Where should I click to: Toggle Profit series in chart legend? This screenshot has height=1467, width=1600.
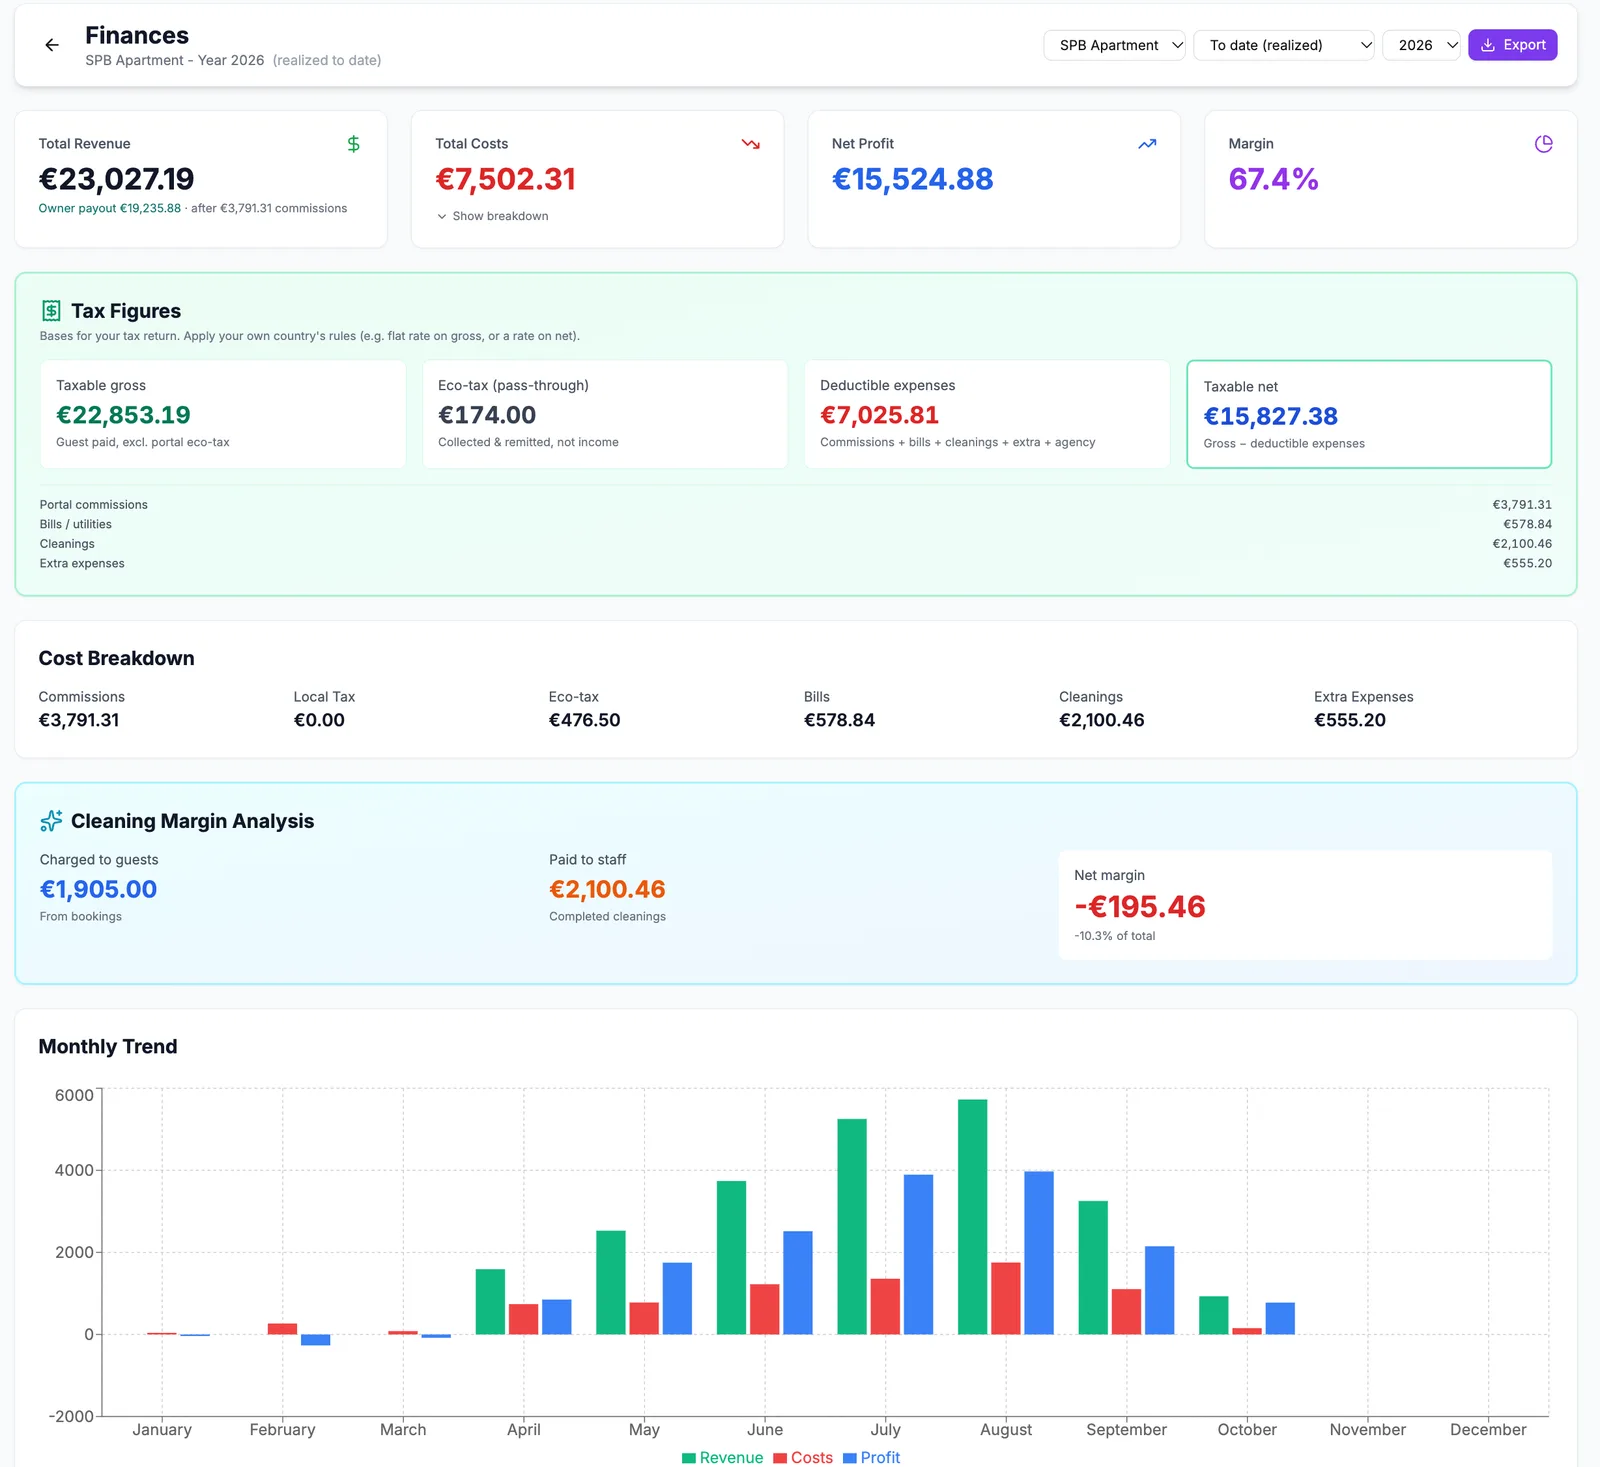[871, 1457]
